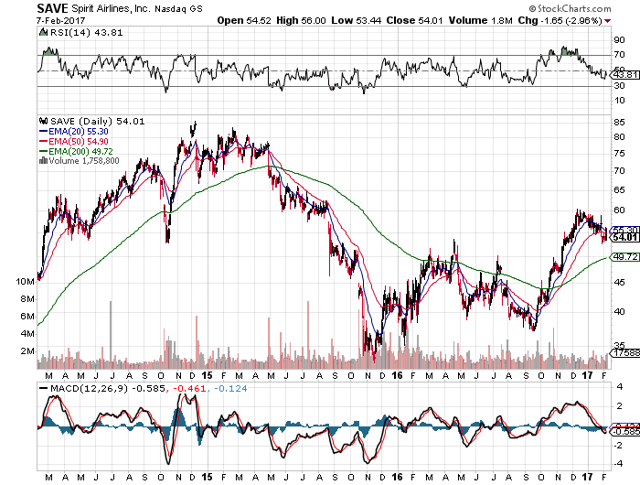This screenshot has height=485, width=640.
Task: Click the Chg -1.65 (-2.96%) value
Action: (560, 20)
